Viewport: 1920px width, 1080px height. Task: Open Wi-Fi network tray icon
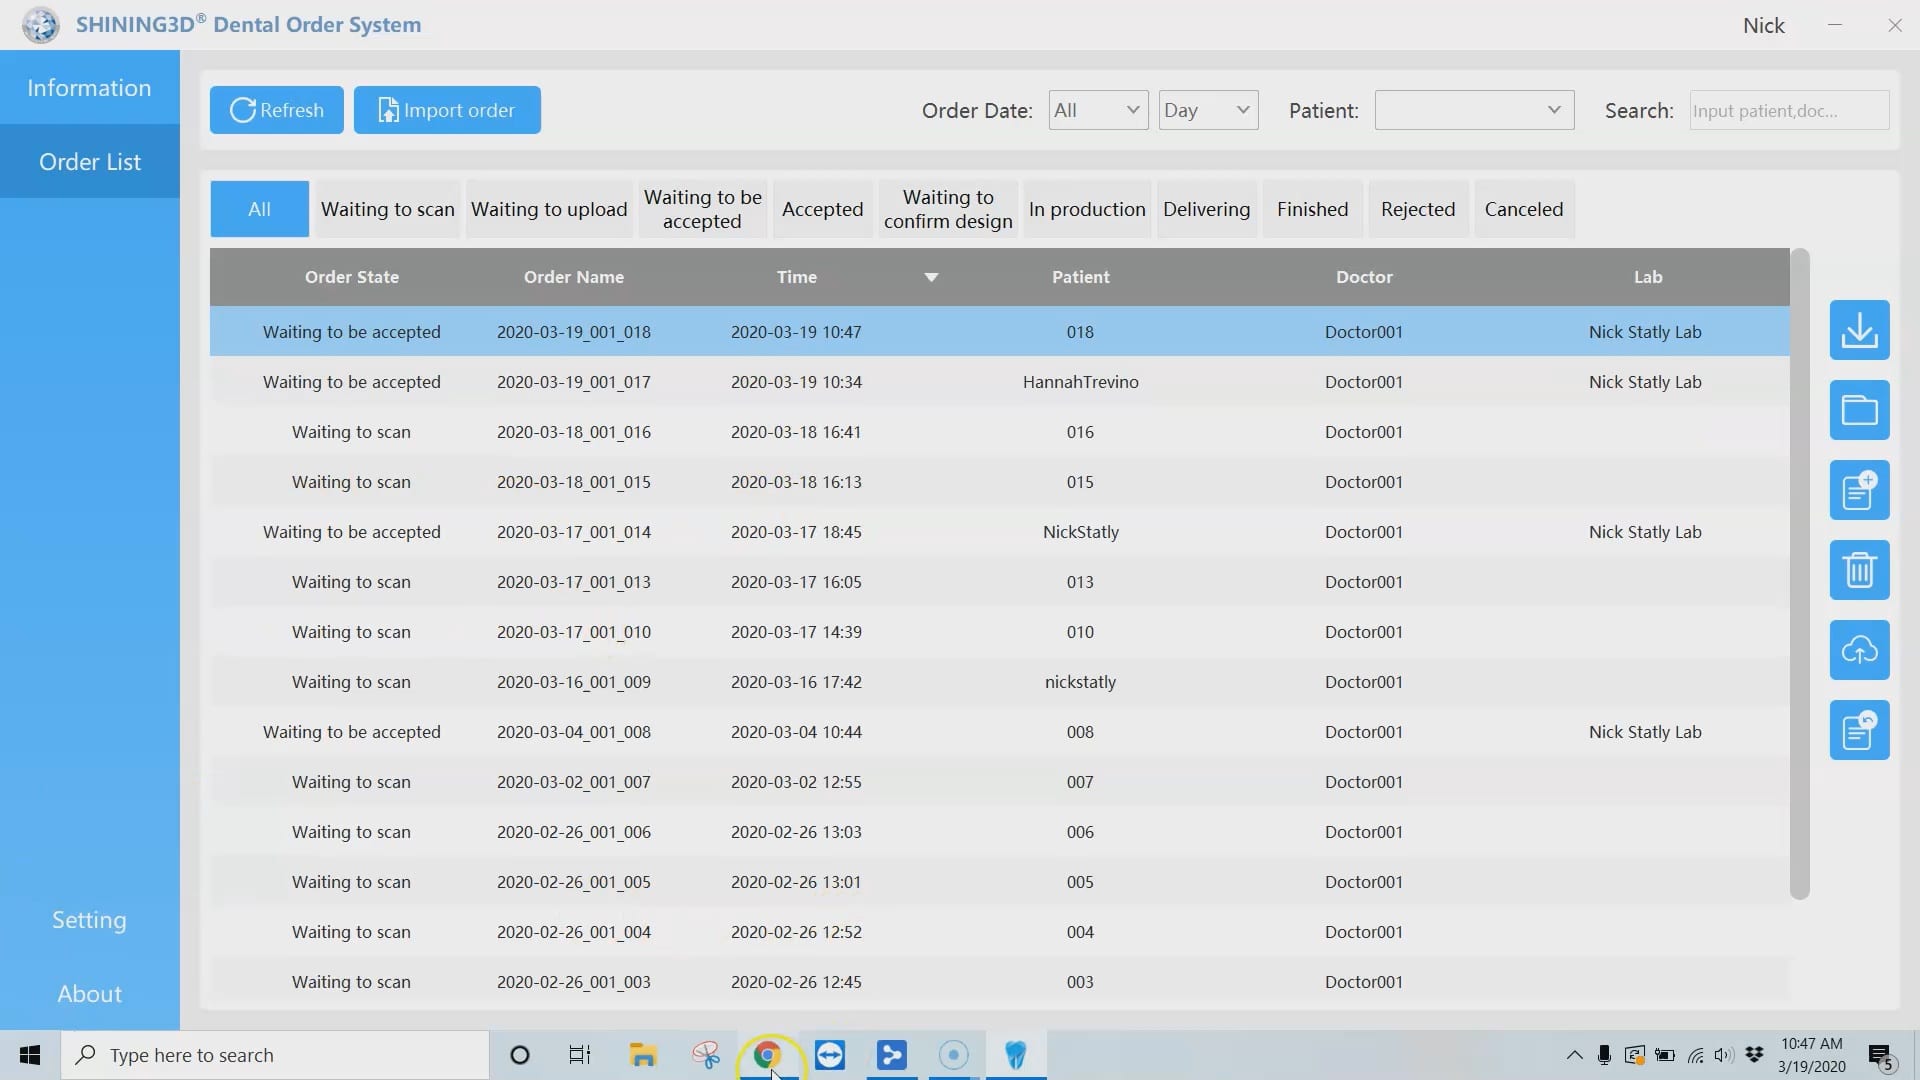point(1696,1055)
